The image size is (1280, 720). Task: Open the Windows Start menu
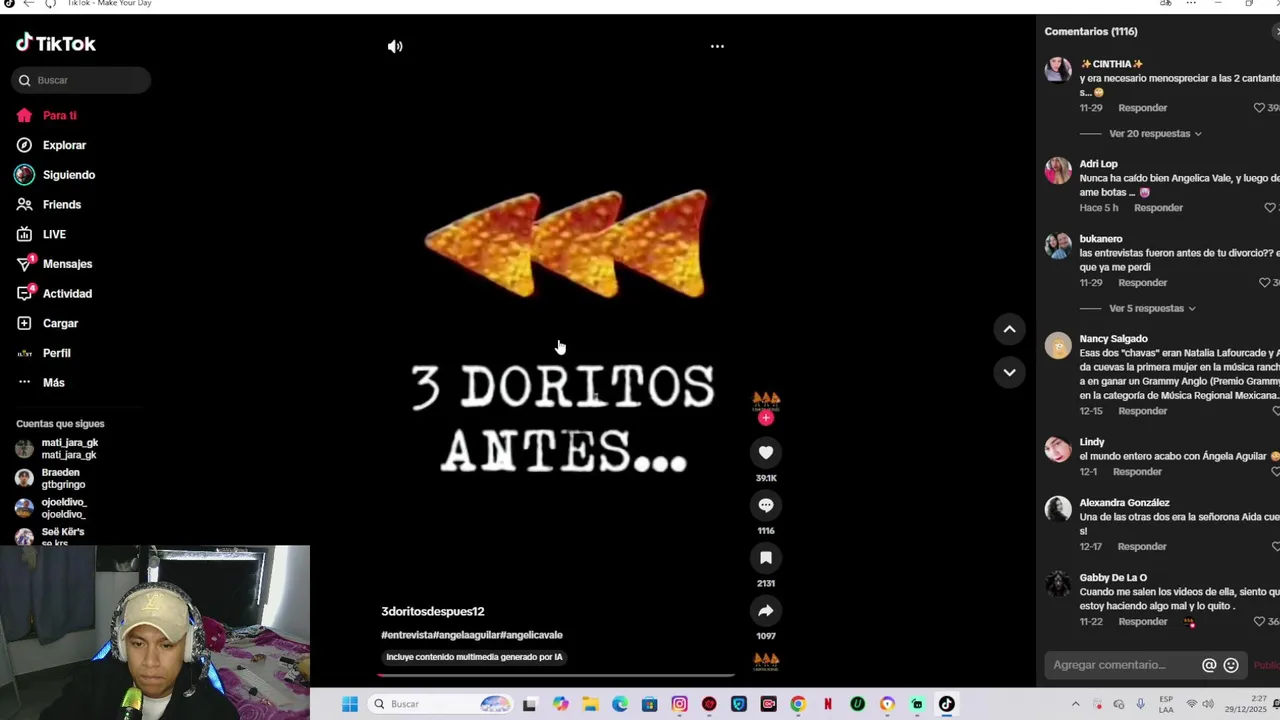pyautogui.click(x=349, y=704)
